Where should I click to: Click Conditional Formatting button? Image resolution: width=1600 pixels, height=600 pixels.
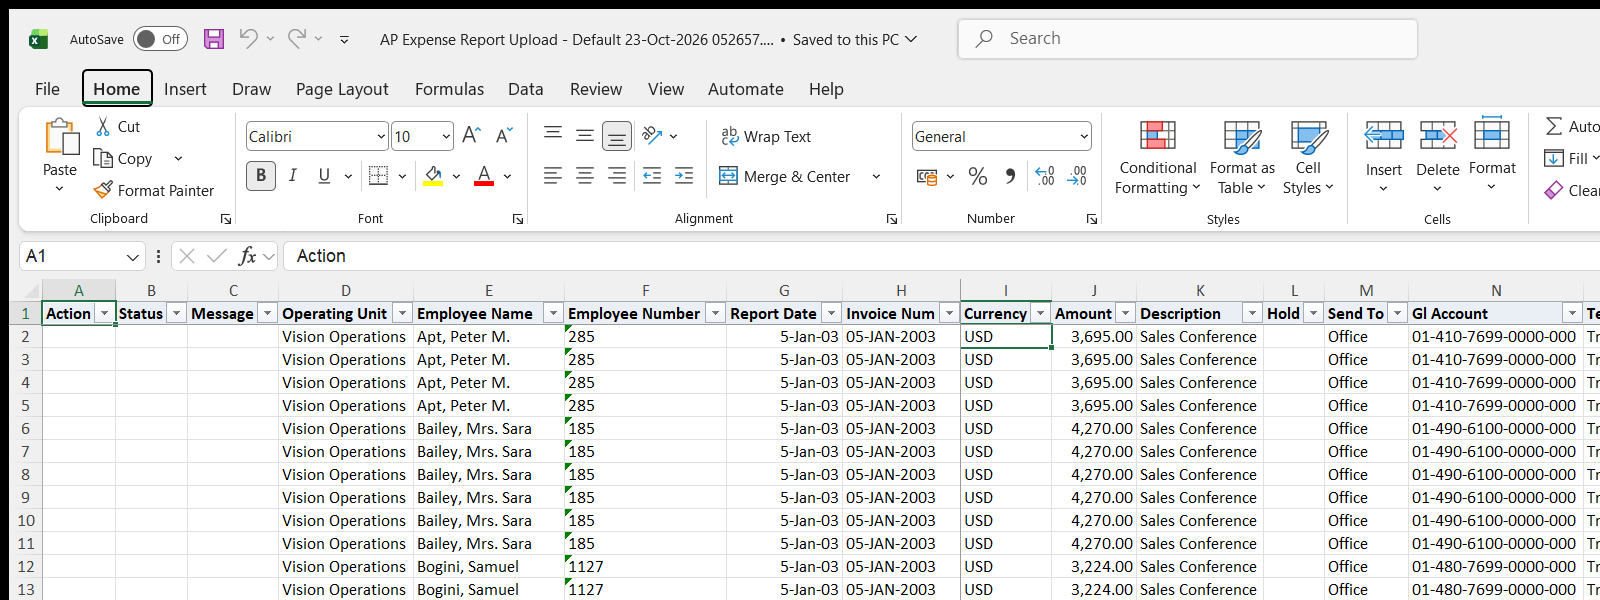1158,157
